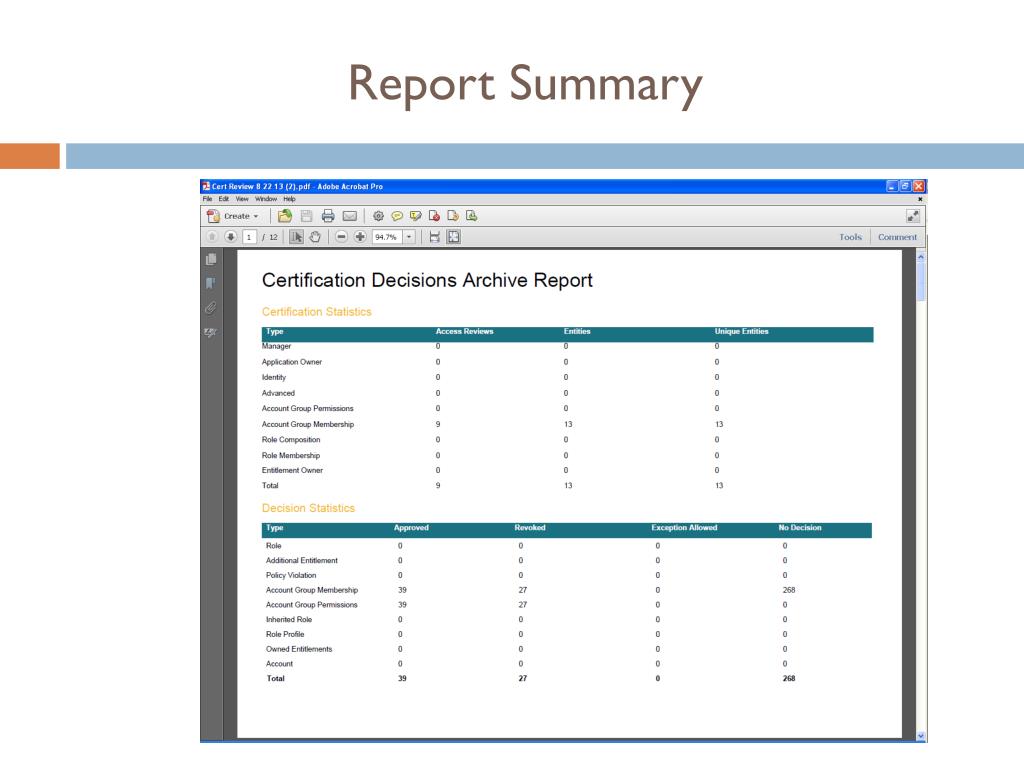Screen dimensions: 1024x768
Task: Go to the next page with the down arrow
Action: pyautogui.click(x=231, y=237)
